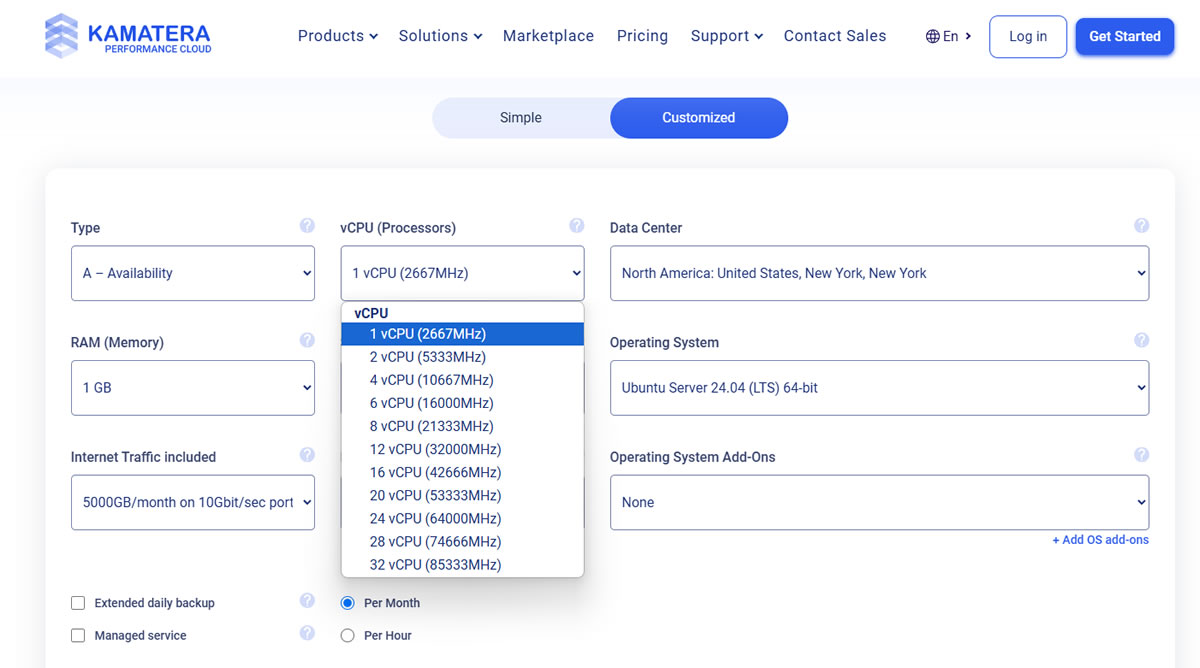
Task: Select 32 vCPU (85333MHz) option
Action: [x=435, y=565]
